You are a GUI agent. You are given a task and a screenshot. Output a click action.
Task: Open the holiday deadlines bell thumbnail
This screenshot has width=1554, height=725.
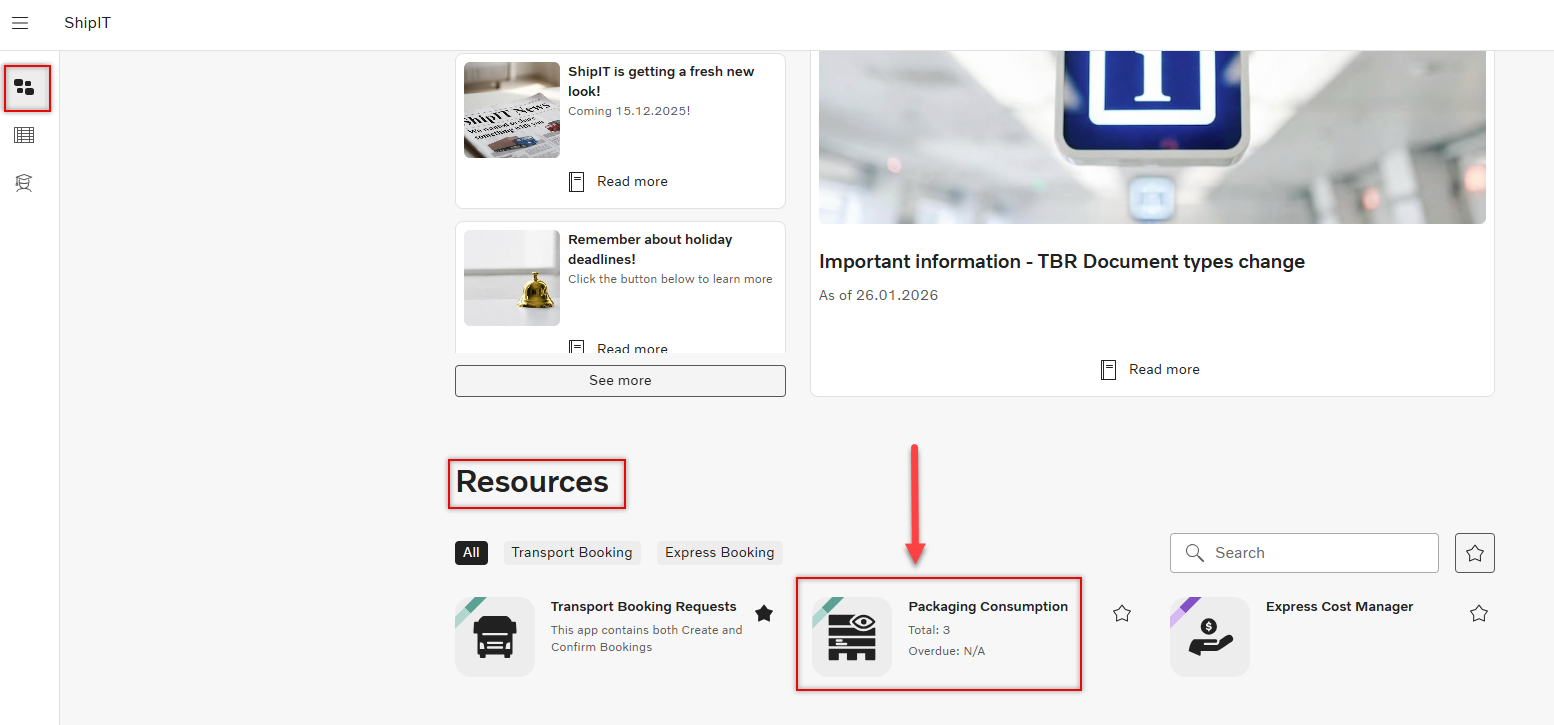point(512,278)
